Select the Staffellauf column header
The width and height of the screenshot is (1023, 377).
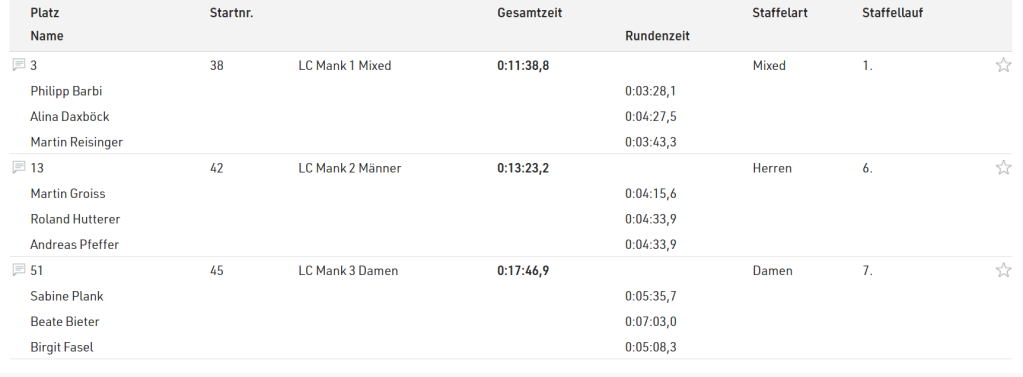click(x=892, y=12)
